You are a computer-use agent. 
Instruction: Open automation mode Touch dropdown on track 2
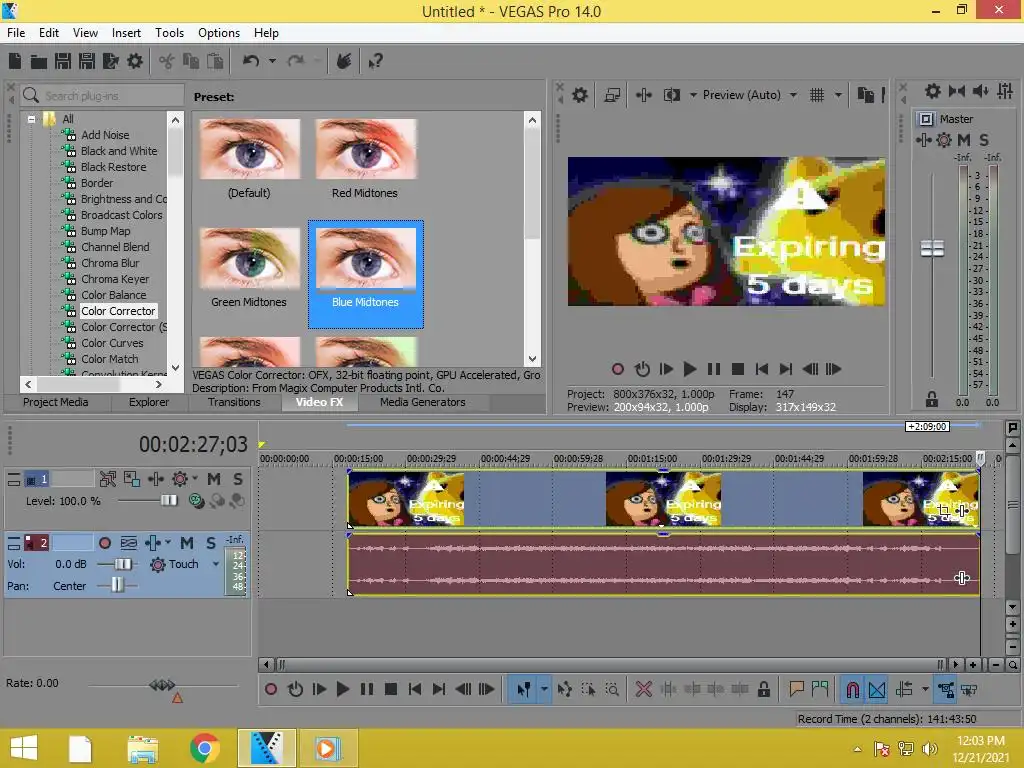pos(216,564)
